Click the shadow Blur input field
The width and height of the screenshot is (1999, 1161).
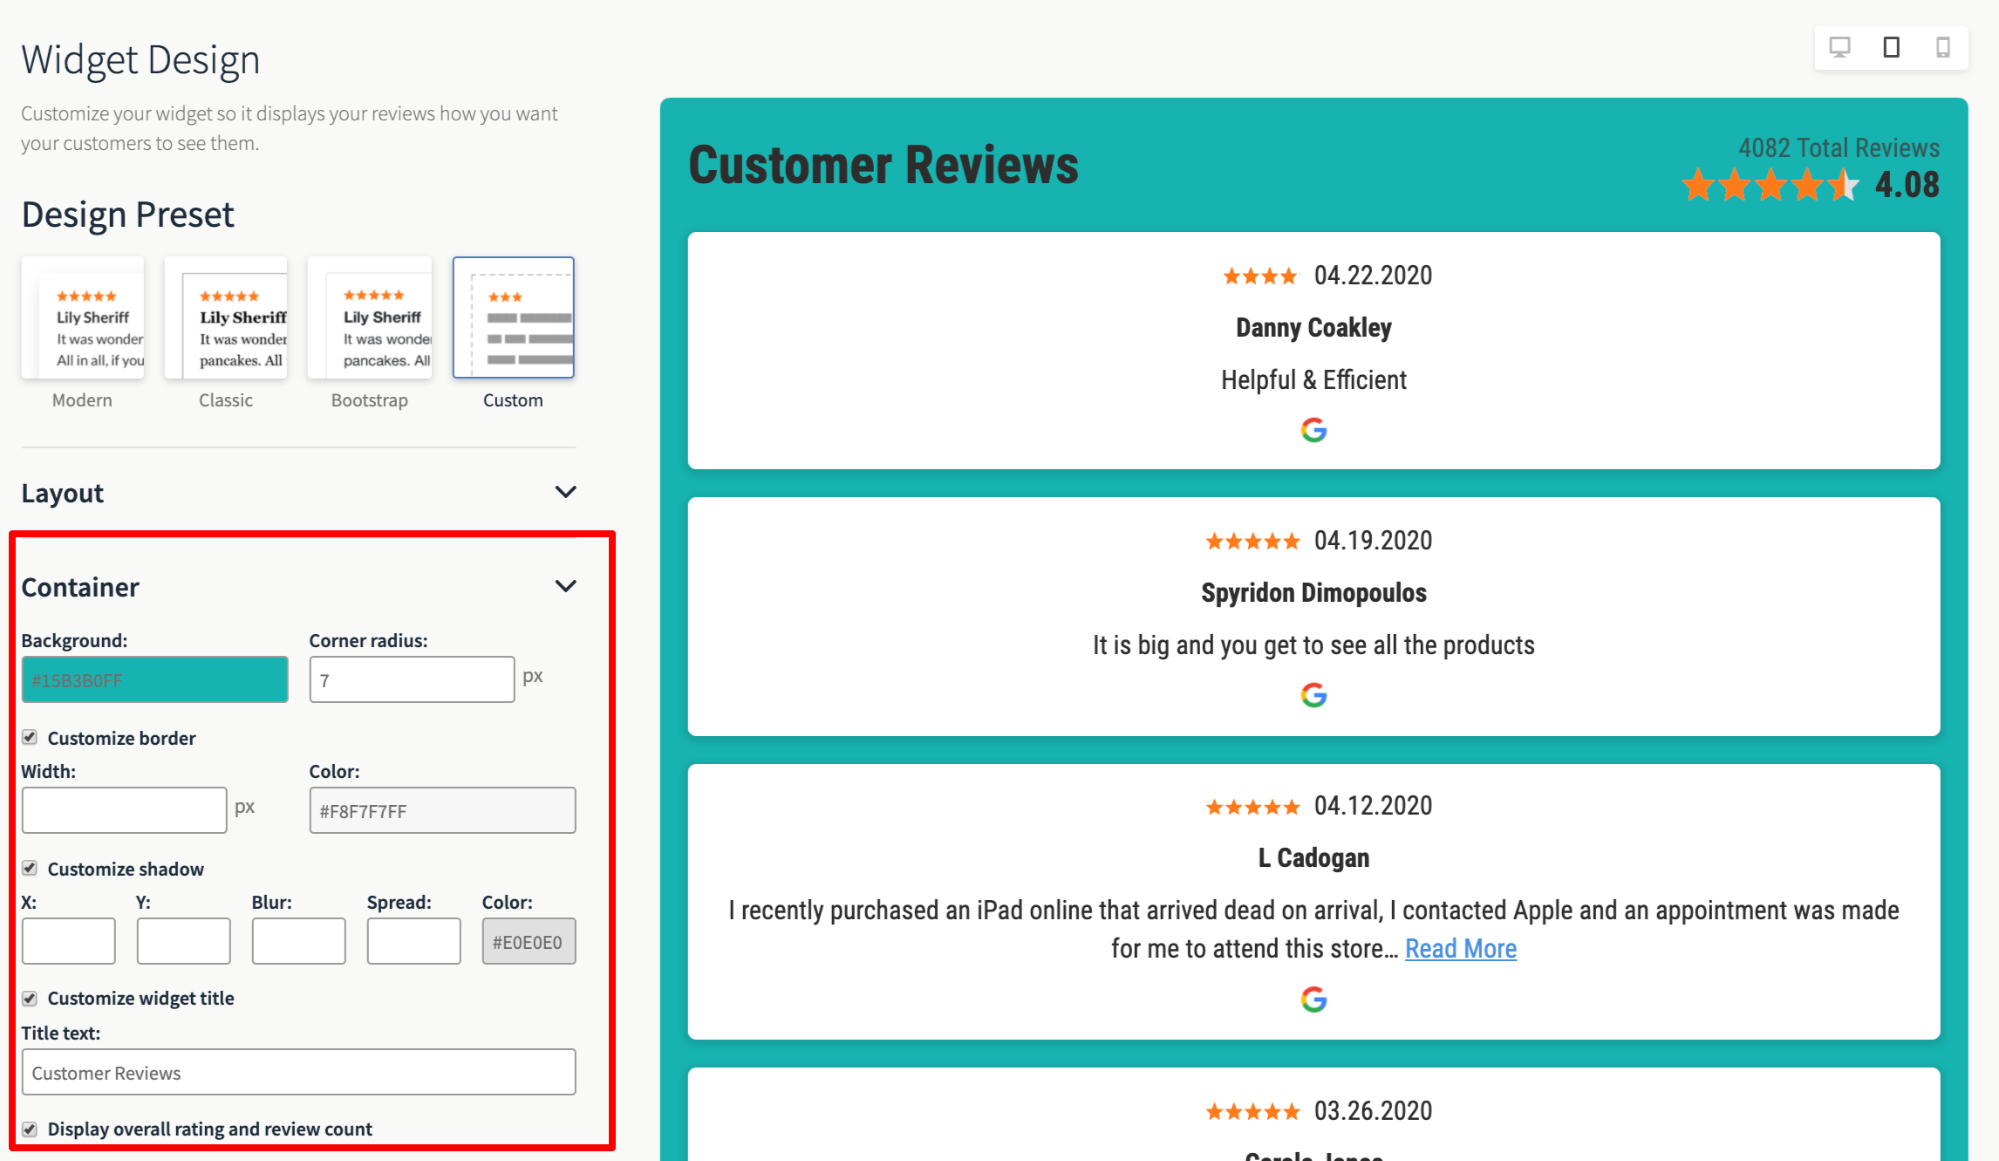click(x=298, y=941)
